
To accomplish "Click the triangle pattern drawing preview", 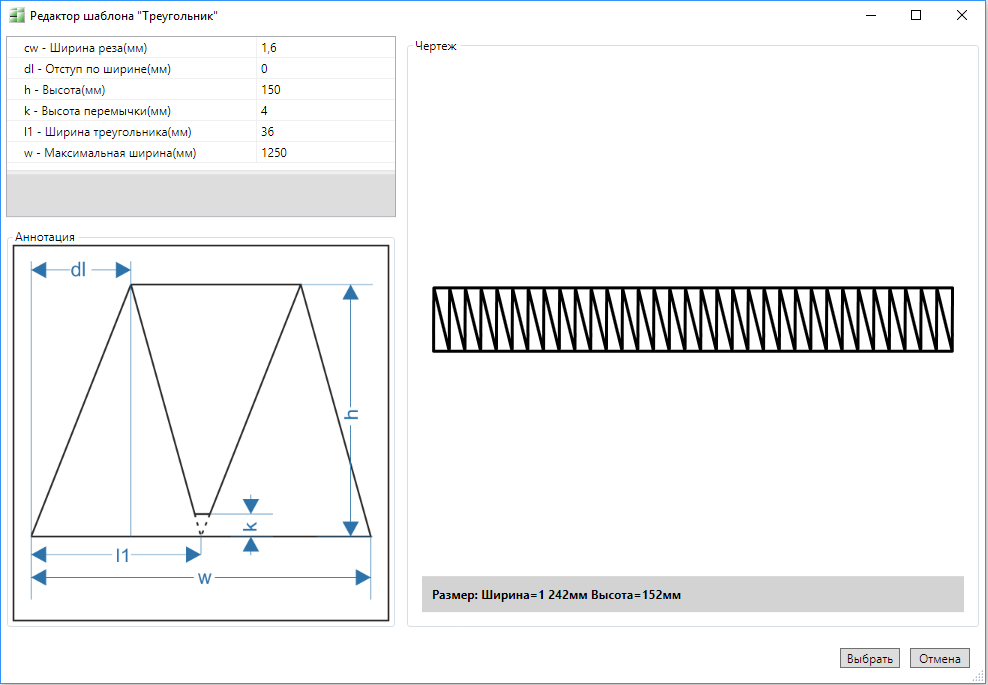I will pyautogui.click(x=692, y=319).
